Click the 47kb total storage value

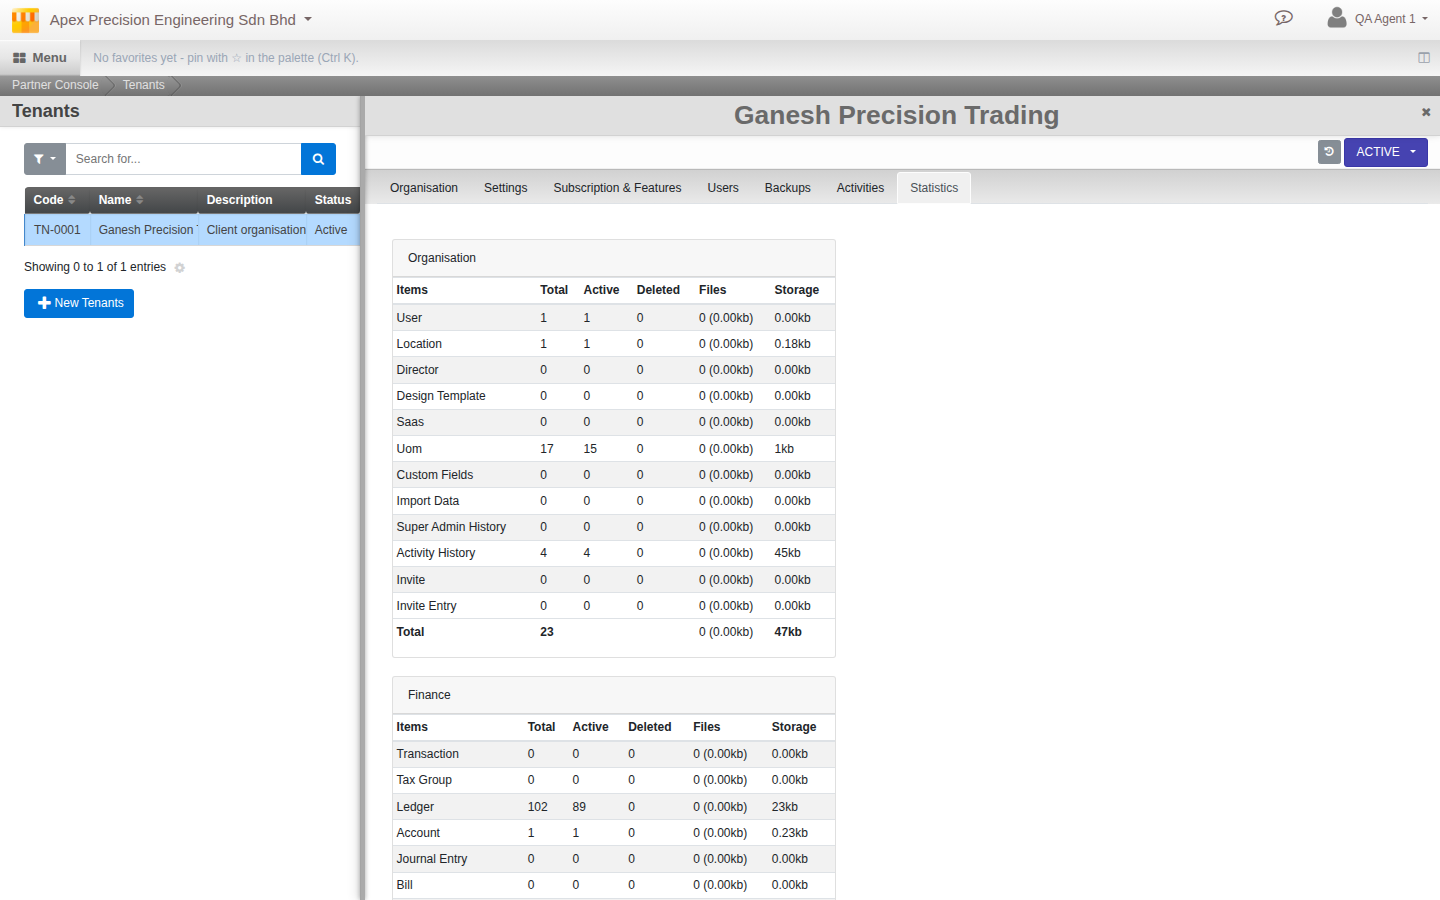[788, 632]
